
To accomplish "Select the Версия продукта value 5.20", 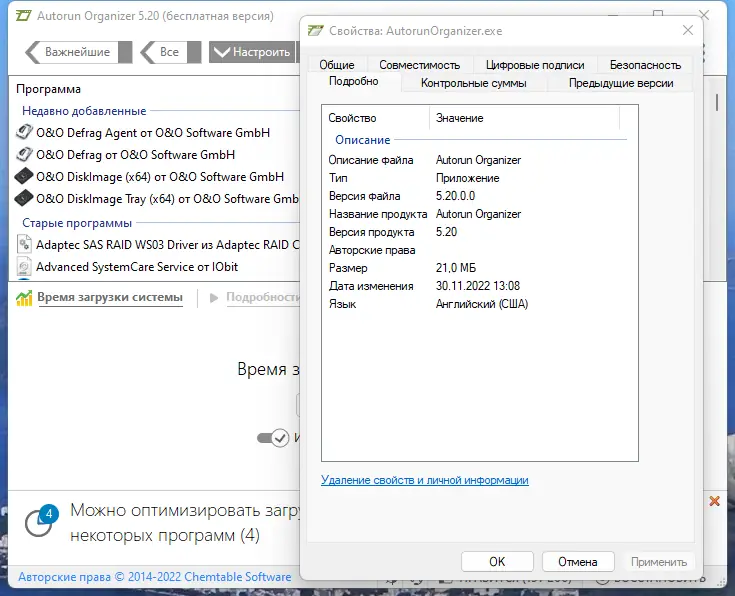I will pyautogui.click(x=446, y=232).
